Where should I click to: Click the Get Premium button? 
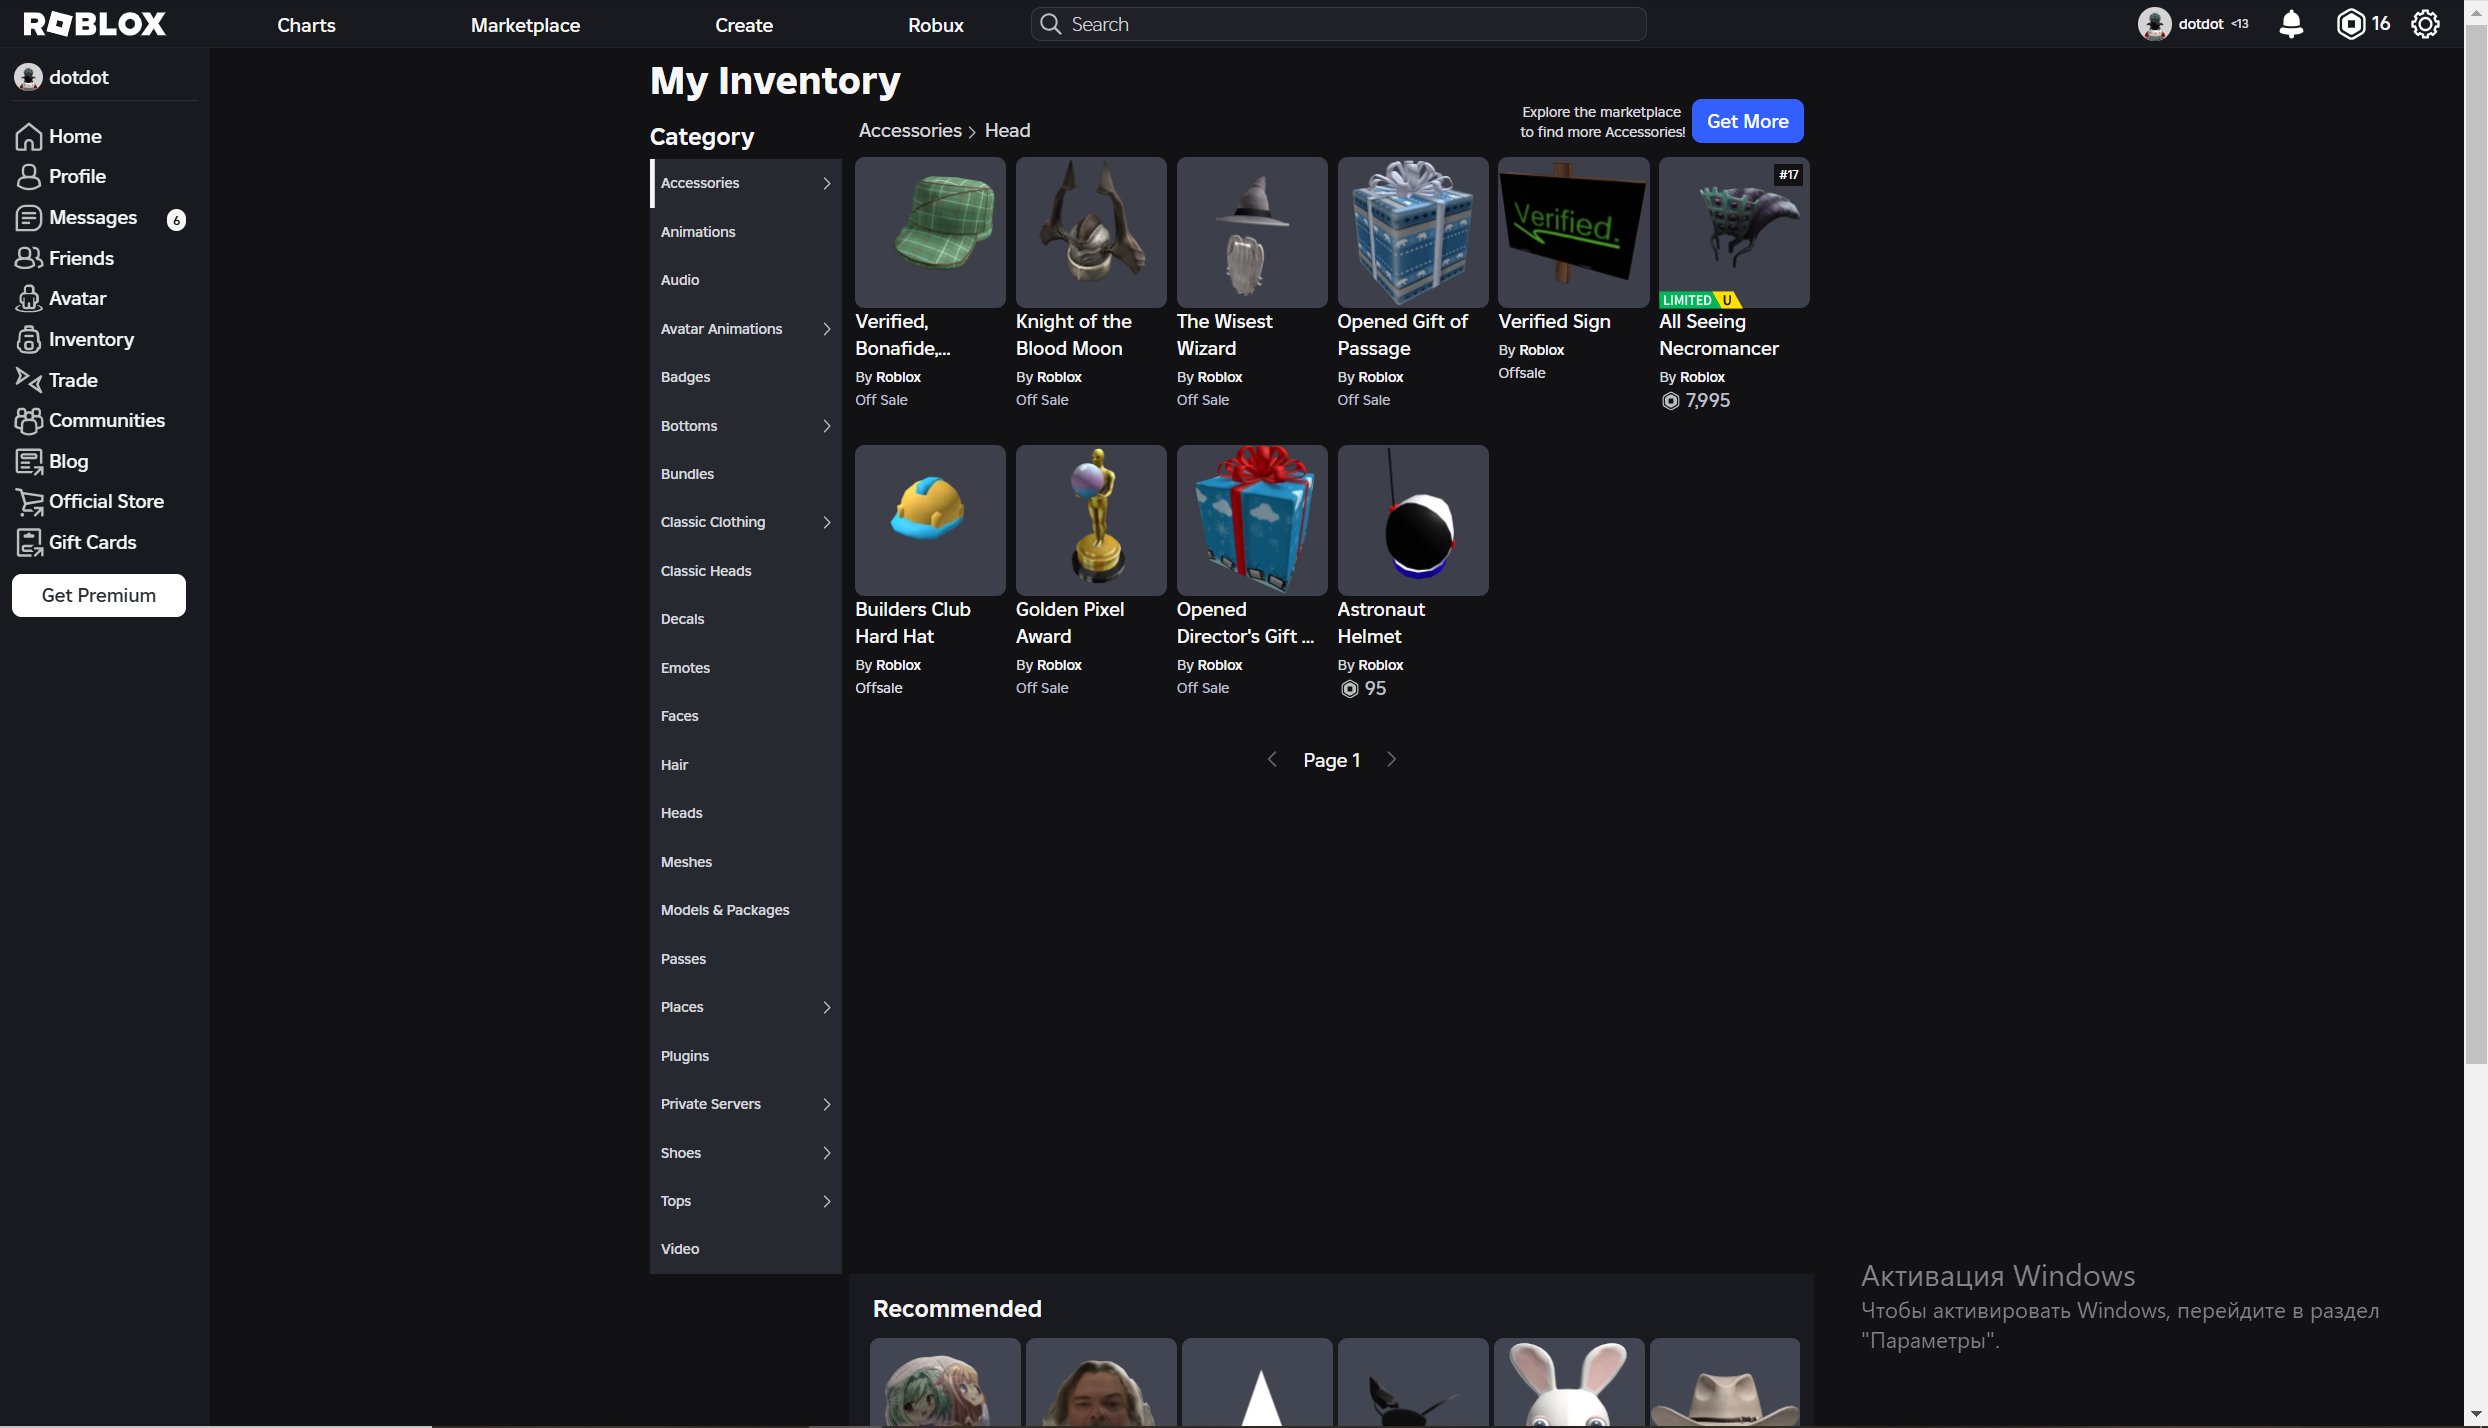click(99, 595)
